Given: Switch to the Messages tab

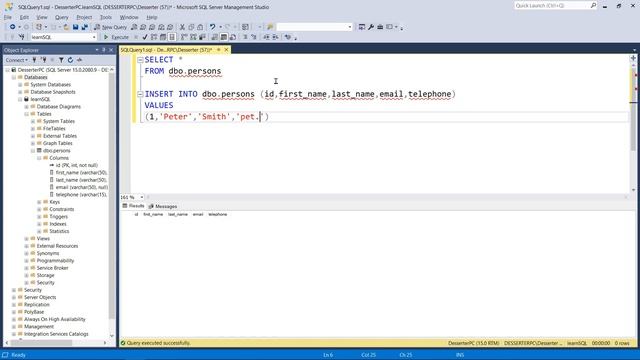Looking at the screenshot, I should 163,206.
